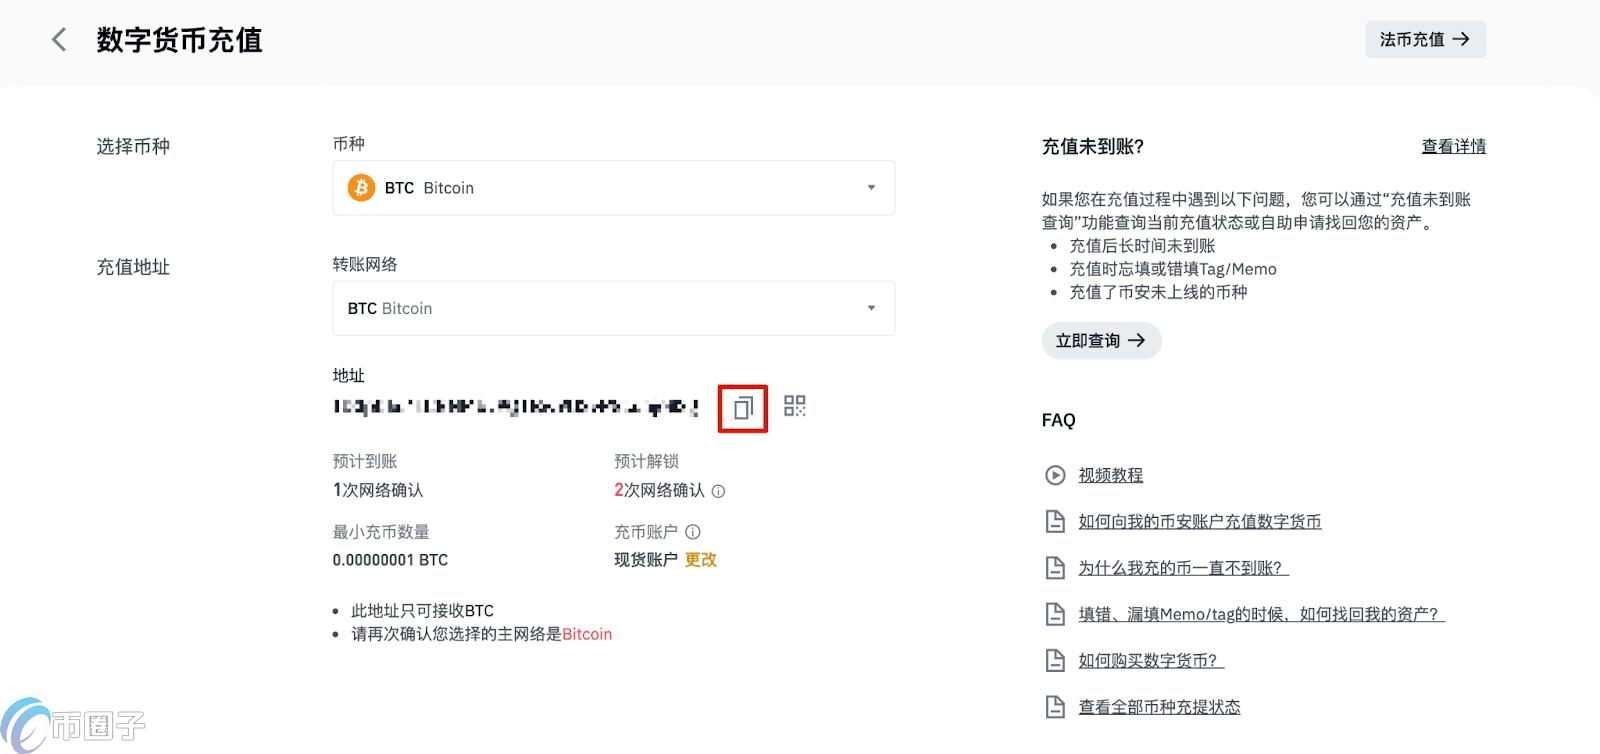Click the 预计到账 label
Screen dimensions: 1600x754
tap(365, 461)
